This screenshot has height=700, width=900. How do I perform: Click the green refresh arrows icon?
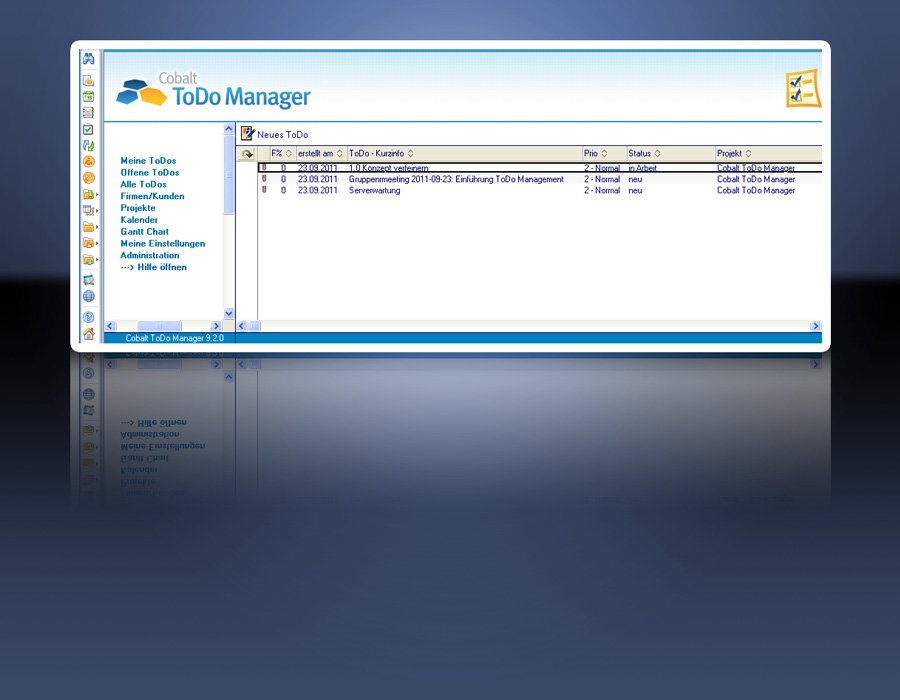[88, 145]
